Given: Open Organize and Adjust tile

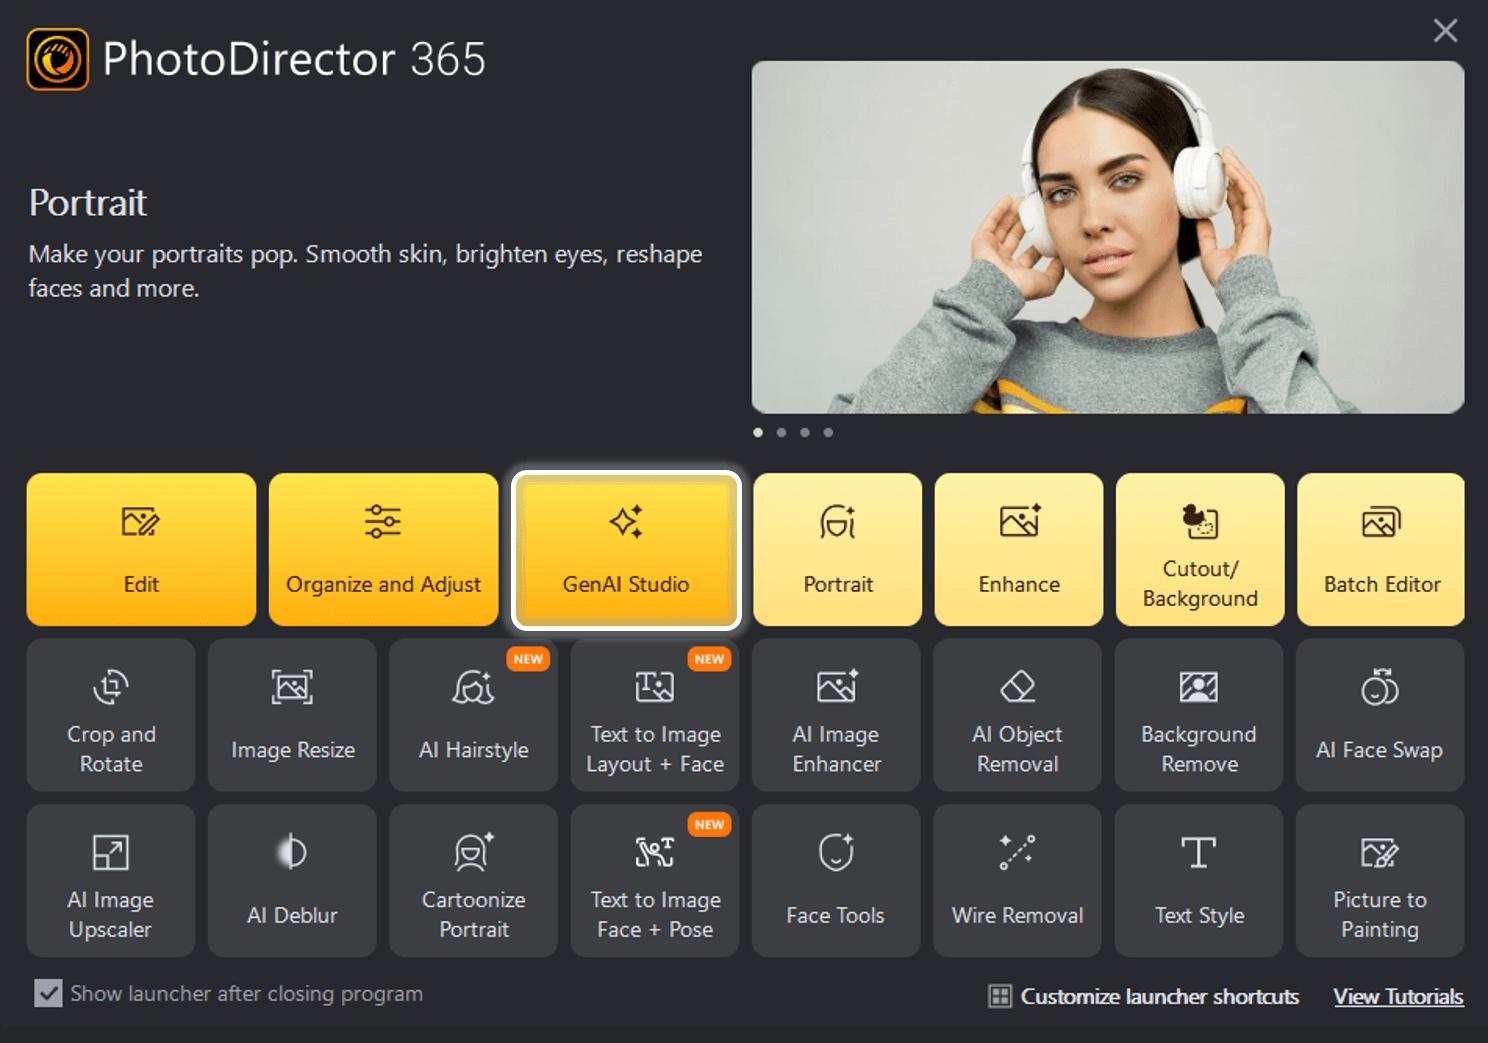Looking at the screenshot, I should (383, 549).
